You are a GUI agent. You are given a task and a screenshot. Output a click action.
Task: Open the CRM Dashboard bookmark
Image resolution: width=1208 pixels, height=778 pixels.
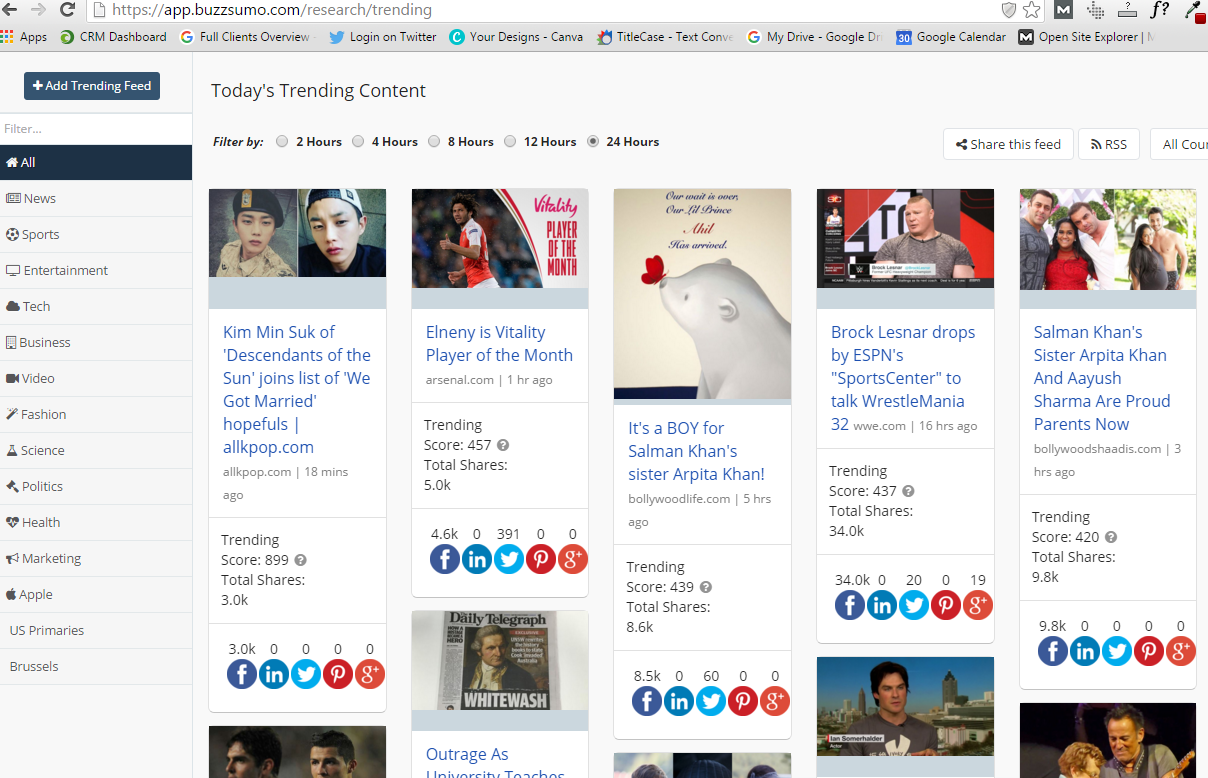113,37
